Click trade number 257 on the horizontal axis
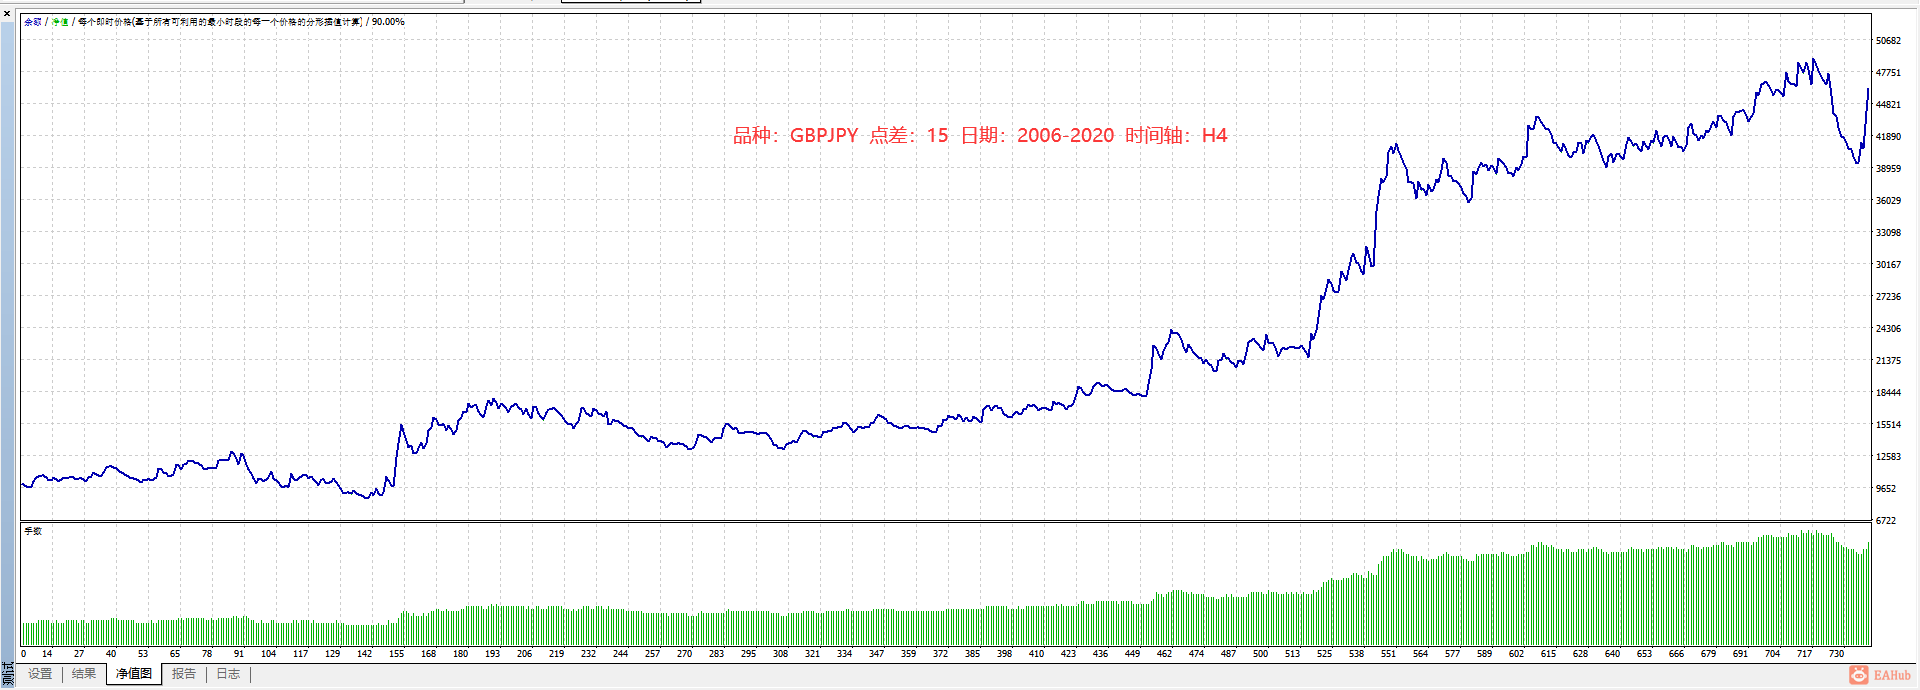This screenshot has width=1920, height=690. 652,654
